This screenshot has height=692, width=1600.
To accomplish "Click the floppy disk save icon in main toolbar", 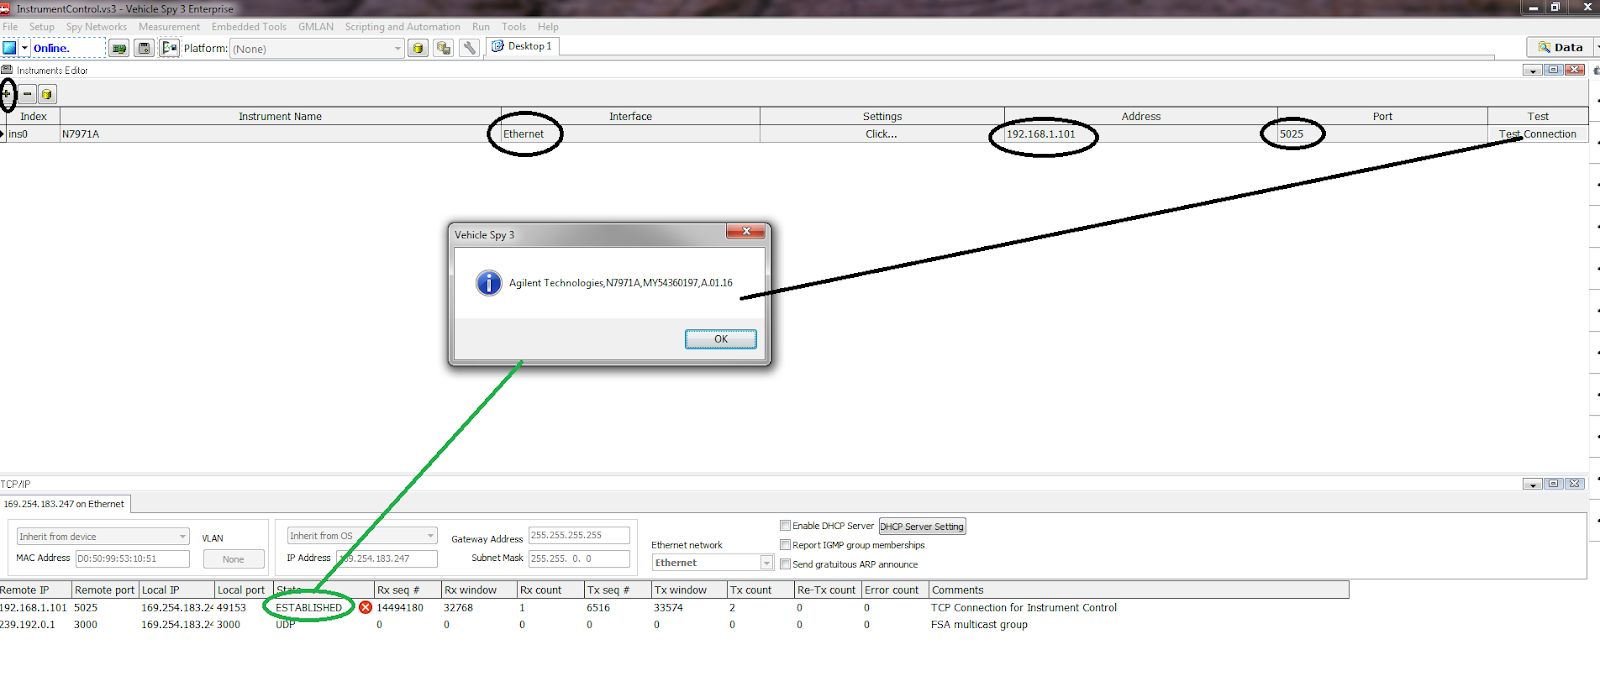I will [x=144, y=48].
